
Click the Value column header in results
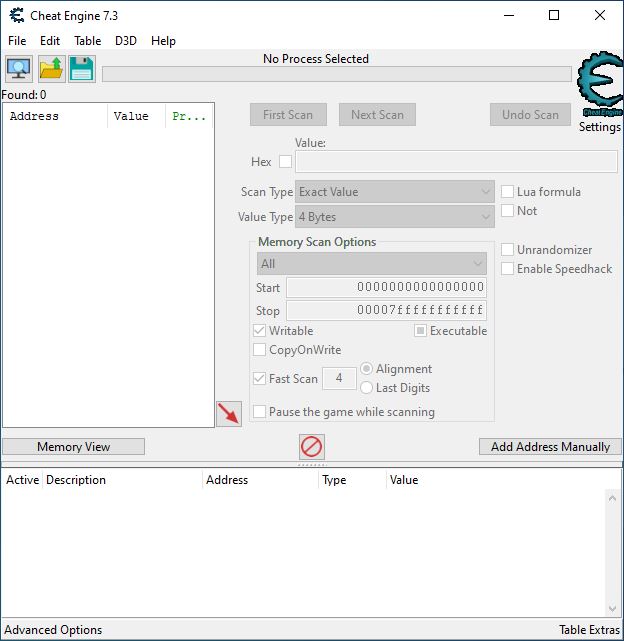pyautogui.click(x=137, y=116)
